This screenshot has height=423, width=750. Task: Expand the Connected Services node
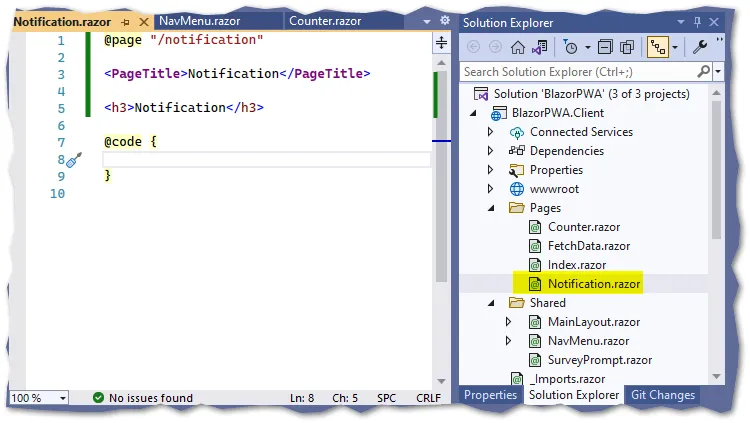coord(490,132)
